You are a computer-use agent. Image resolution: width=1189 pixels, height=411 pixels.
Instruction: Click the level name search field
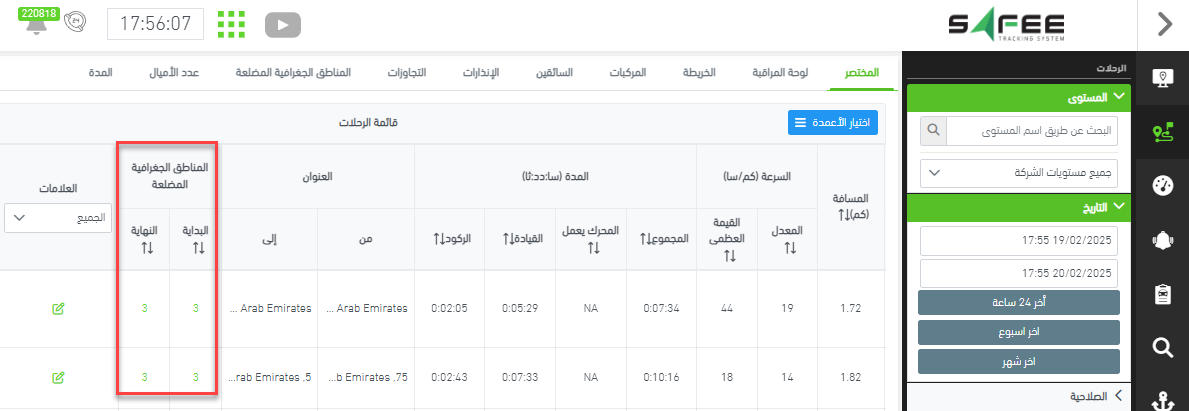[1030, 130]
